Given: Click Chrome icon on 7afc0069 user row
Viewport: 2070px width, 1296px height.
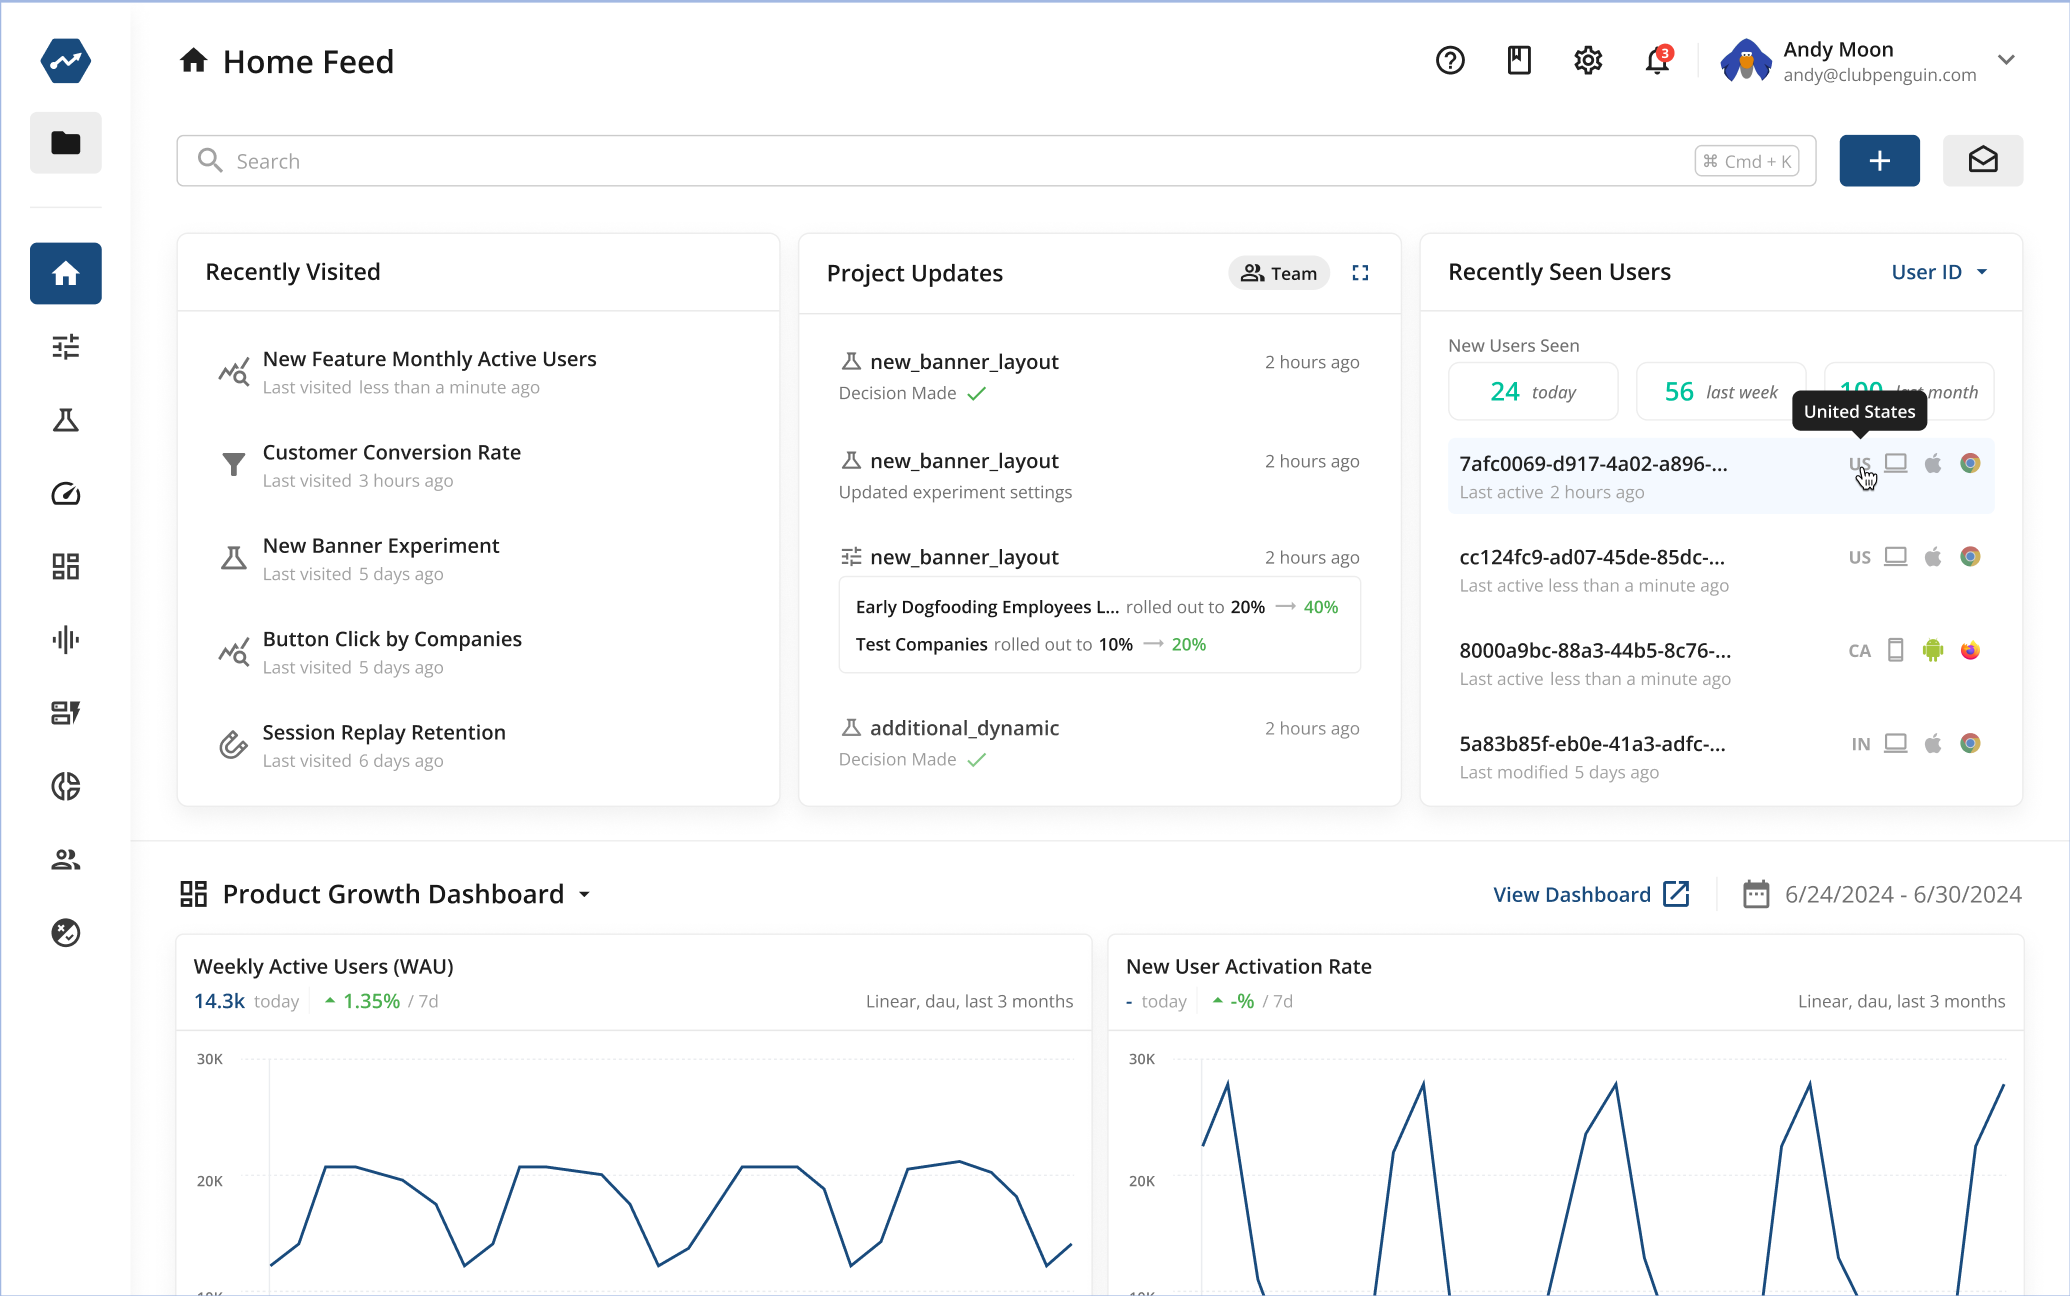Looking at the screenshot, I should pyautogui.click(x=1970, y=463).
